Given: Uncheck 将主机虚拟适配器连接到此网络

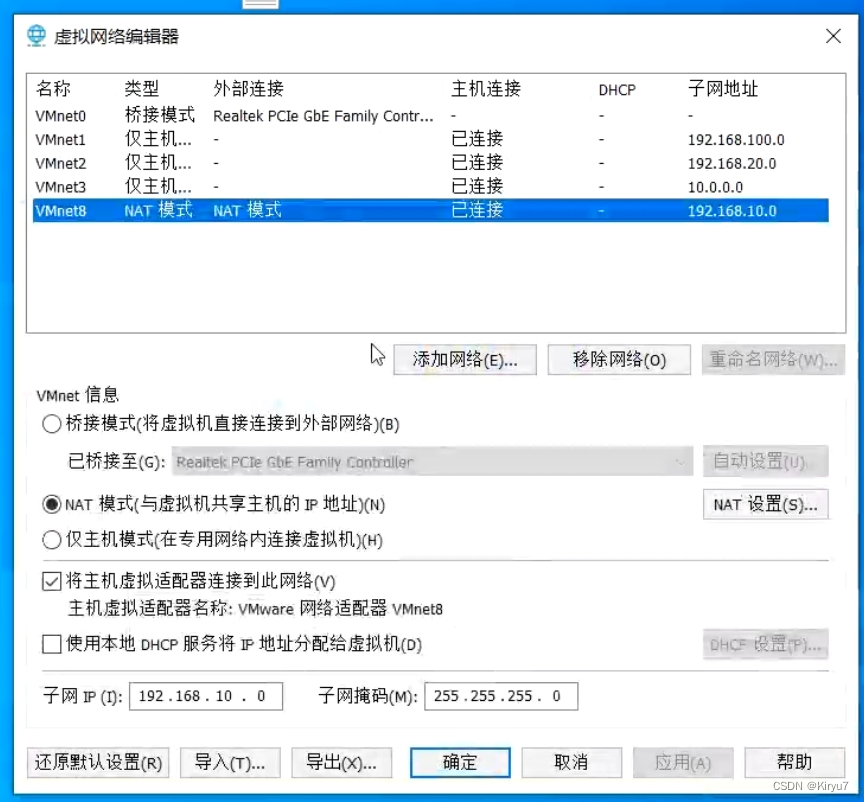Looking at the screenshot, I should 51,581.
